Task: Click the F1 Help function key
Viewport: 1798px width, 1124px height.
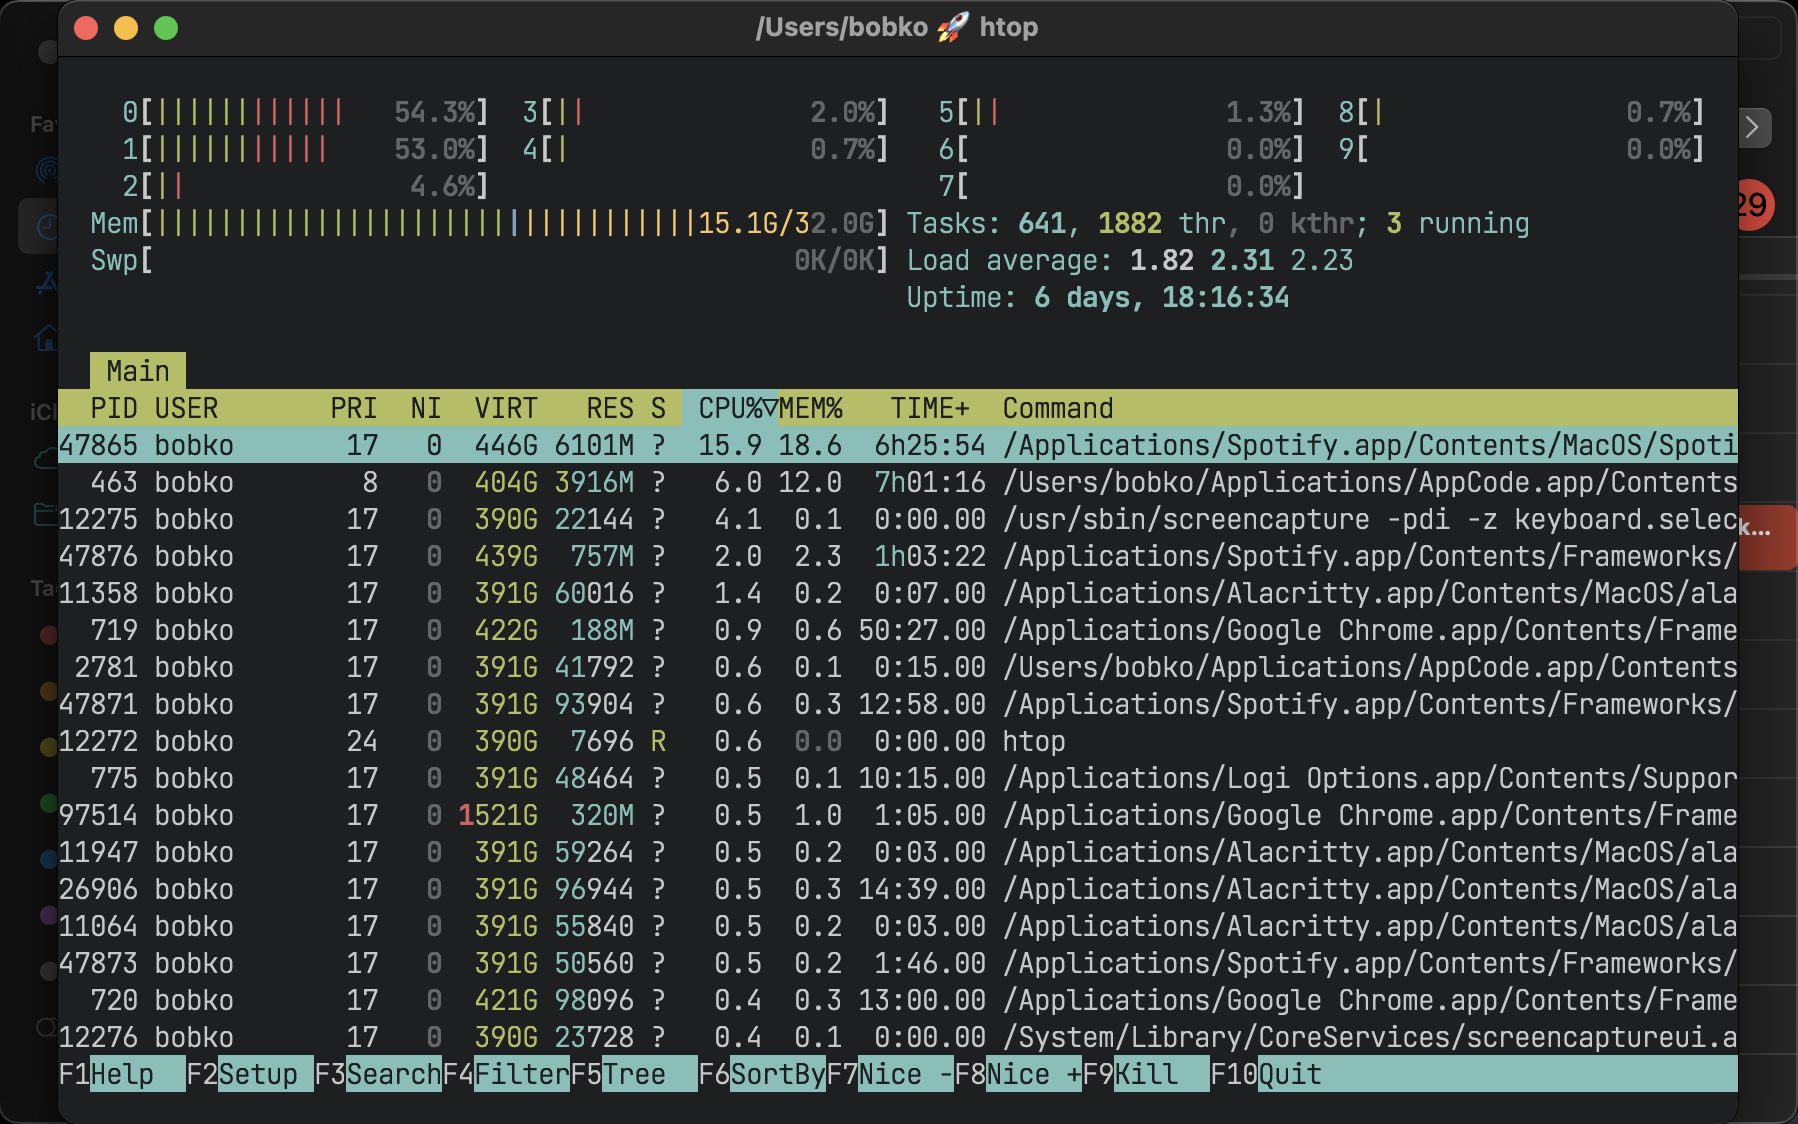Action: 122,1074
